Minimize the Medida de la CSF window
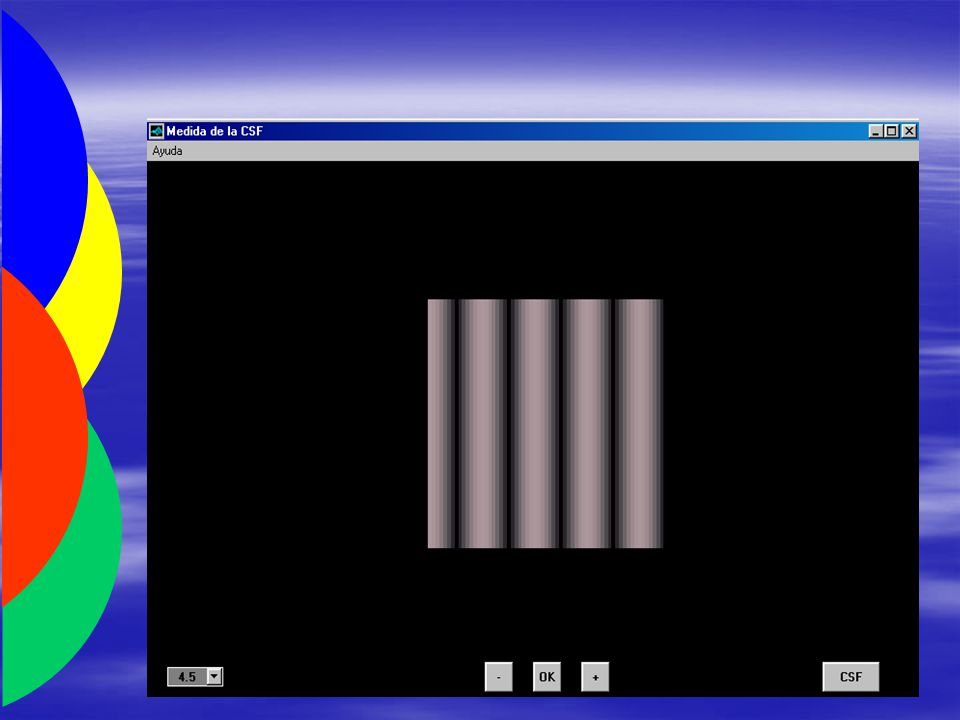The image size is (960, 720). (x=876, y=131)
